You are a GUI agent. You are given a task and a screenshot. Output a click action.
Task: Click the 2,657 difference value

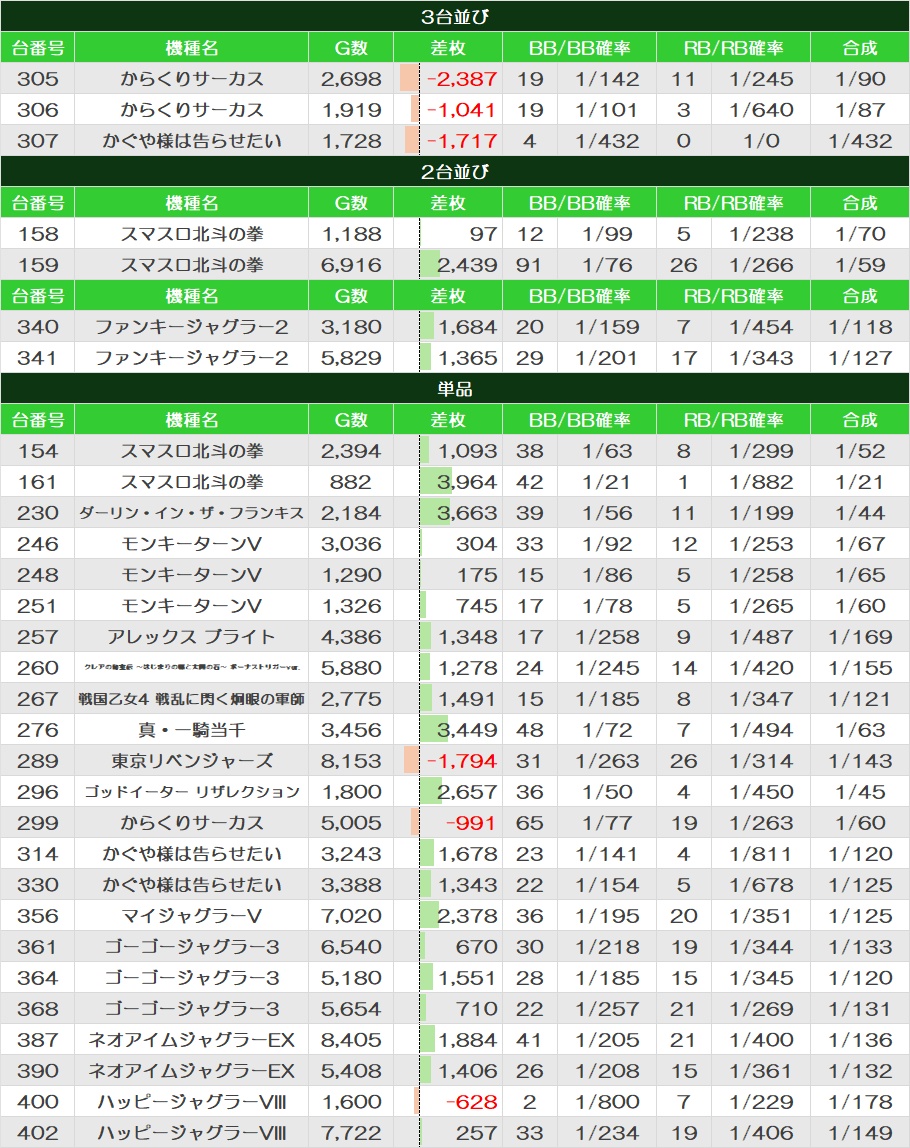tap(466, 791)
